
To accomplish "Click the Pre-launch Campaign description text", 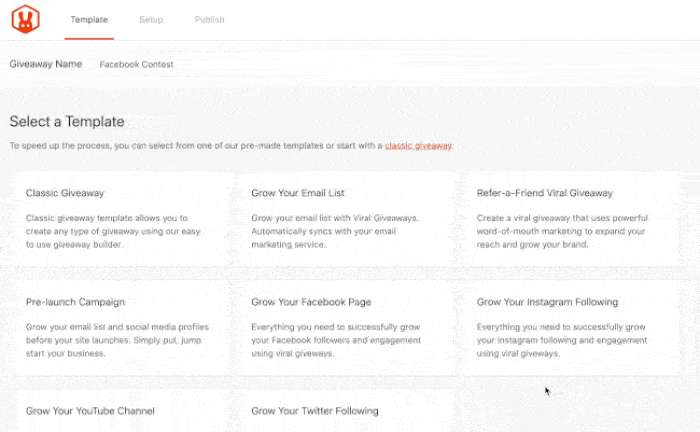I will 117,338.
